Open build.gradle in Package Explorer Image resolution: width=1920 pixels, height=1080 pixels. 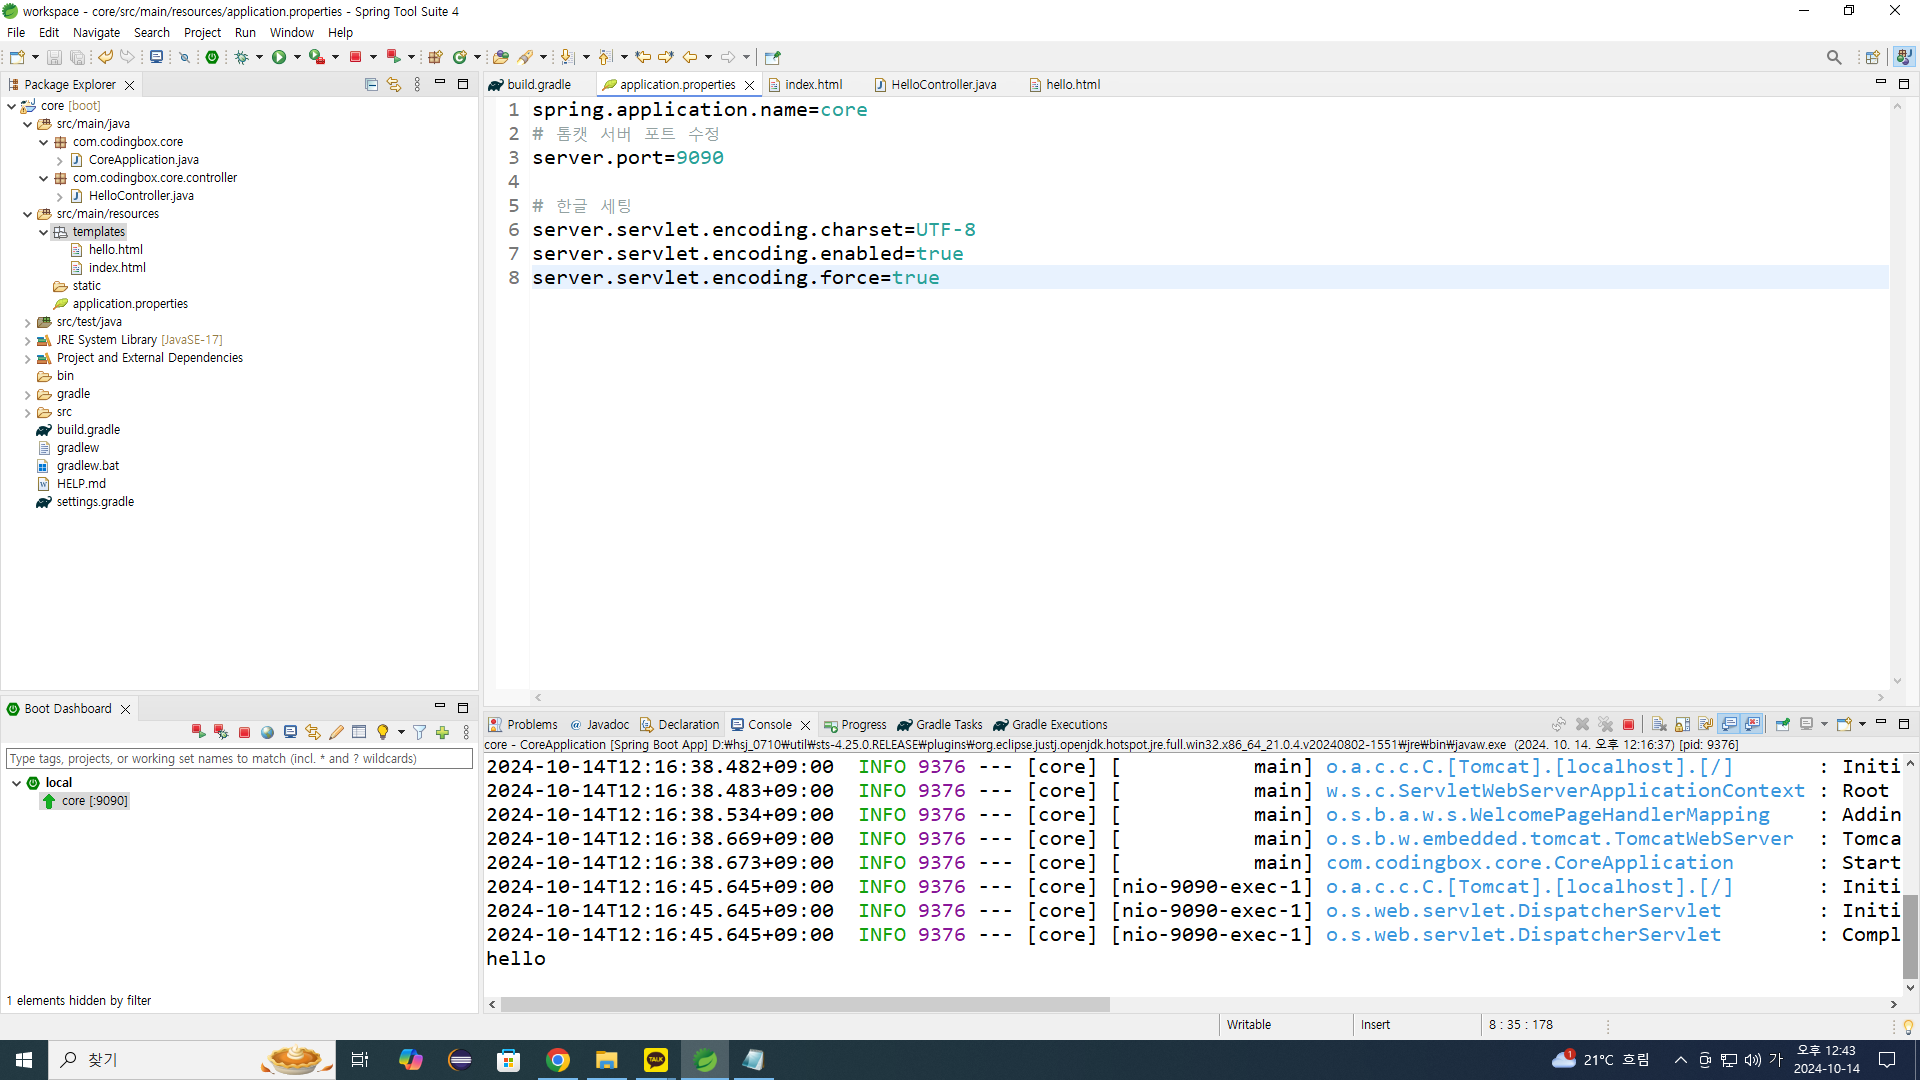point(88,430)
